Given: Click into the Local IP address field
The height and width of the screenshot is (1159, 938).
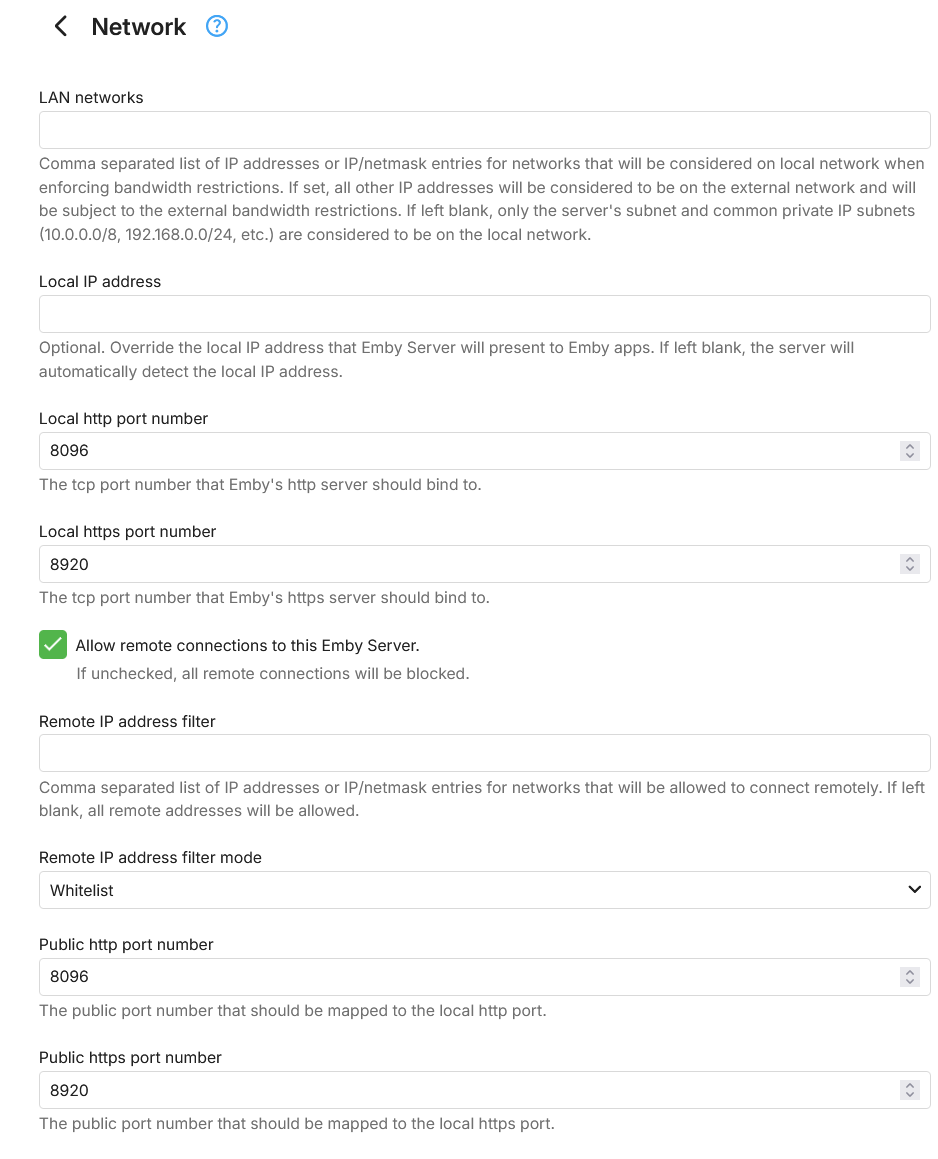Looking at the screenshot, I should [484, 314].
